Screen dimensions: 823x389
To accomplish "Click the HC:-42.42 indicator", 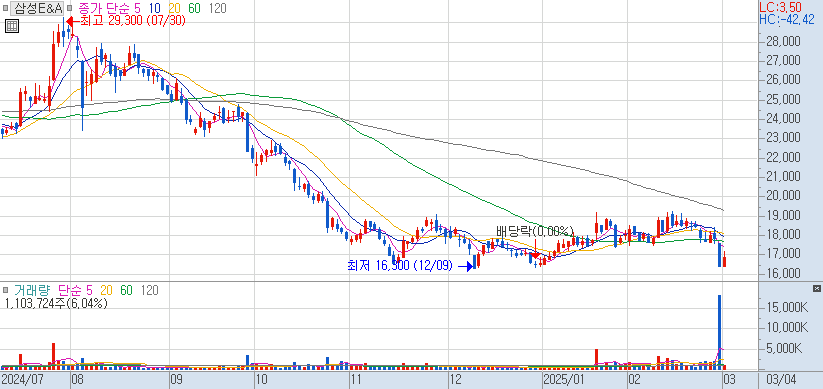I will point(787,20).
